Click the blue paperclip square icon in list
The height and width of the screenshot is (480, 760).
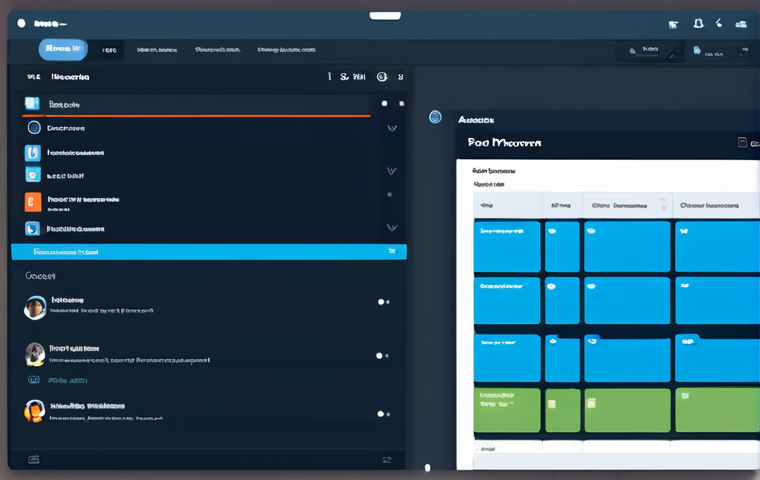coord(32,153)
